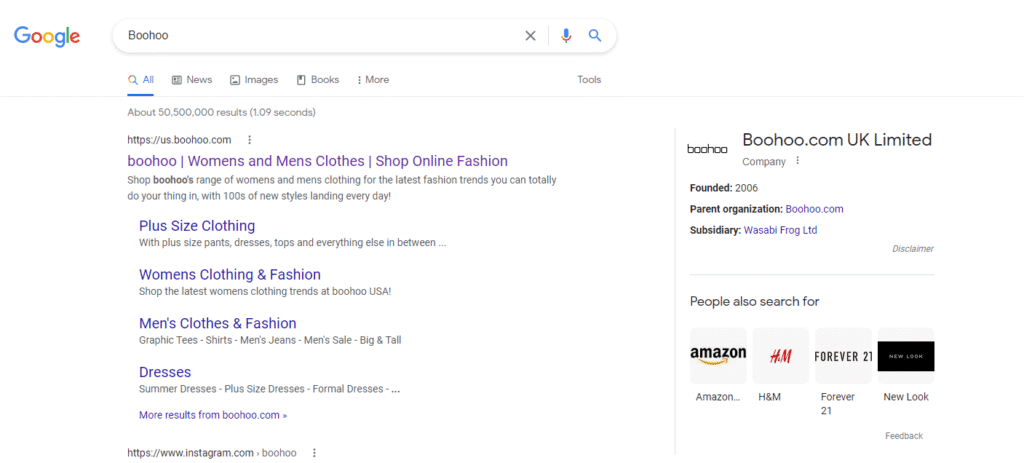The image size is (1024, 463).
Task: Switch to the Books tab
Action: pos(318,80)
